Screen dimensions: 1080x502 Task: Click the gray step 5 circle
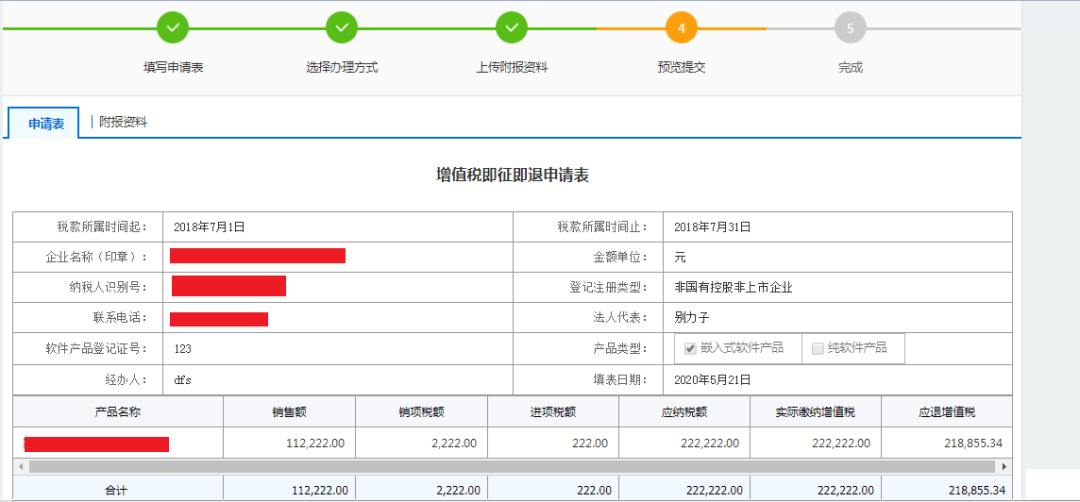point(850,28)
